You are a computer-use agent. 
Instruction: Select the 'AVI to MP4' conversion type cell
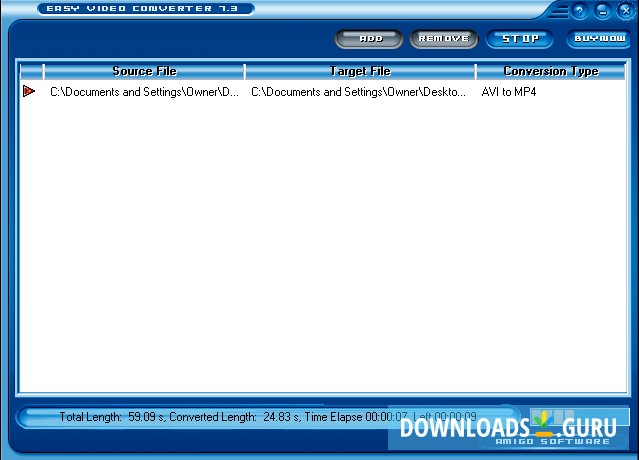click(509, 92)
